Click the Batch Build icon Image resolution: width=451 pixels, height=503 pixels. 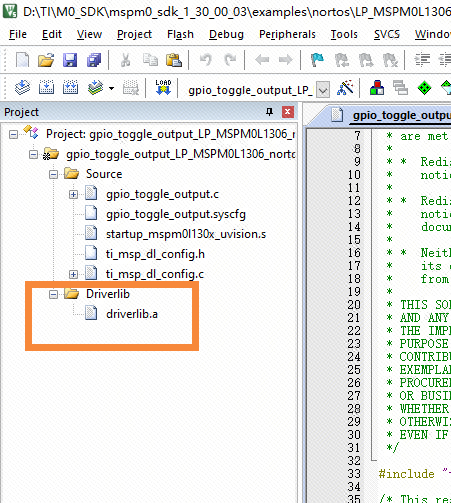[x=95, y=88]
